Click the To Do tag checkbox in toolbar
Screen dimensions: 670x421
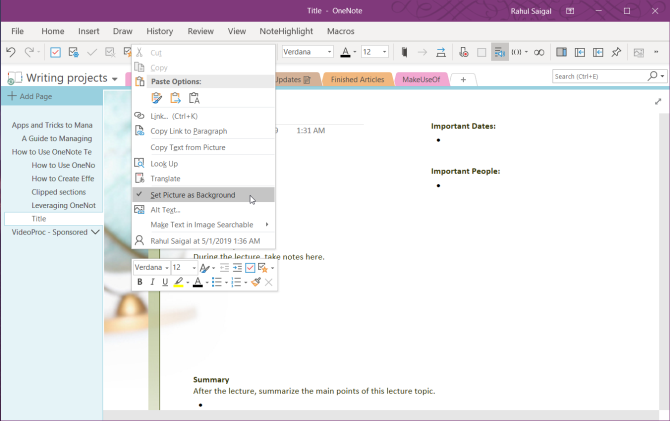pyautogui.click(x=55, y=52)
